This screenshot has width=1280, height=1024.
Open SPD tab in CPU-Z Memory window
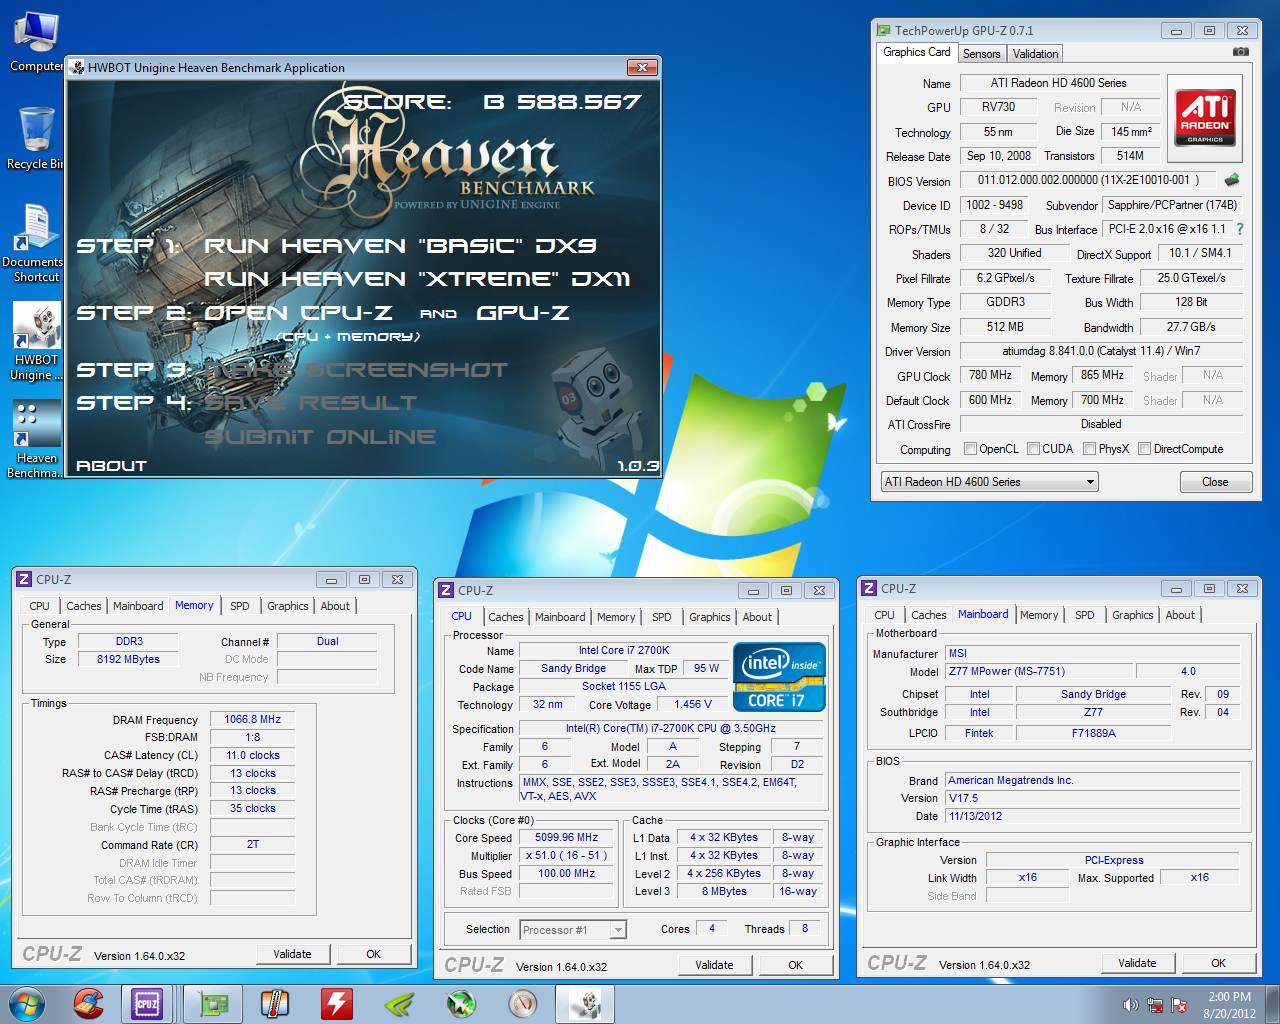[x=240, y=606]
